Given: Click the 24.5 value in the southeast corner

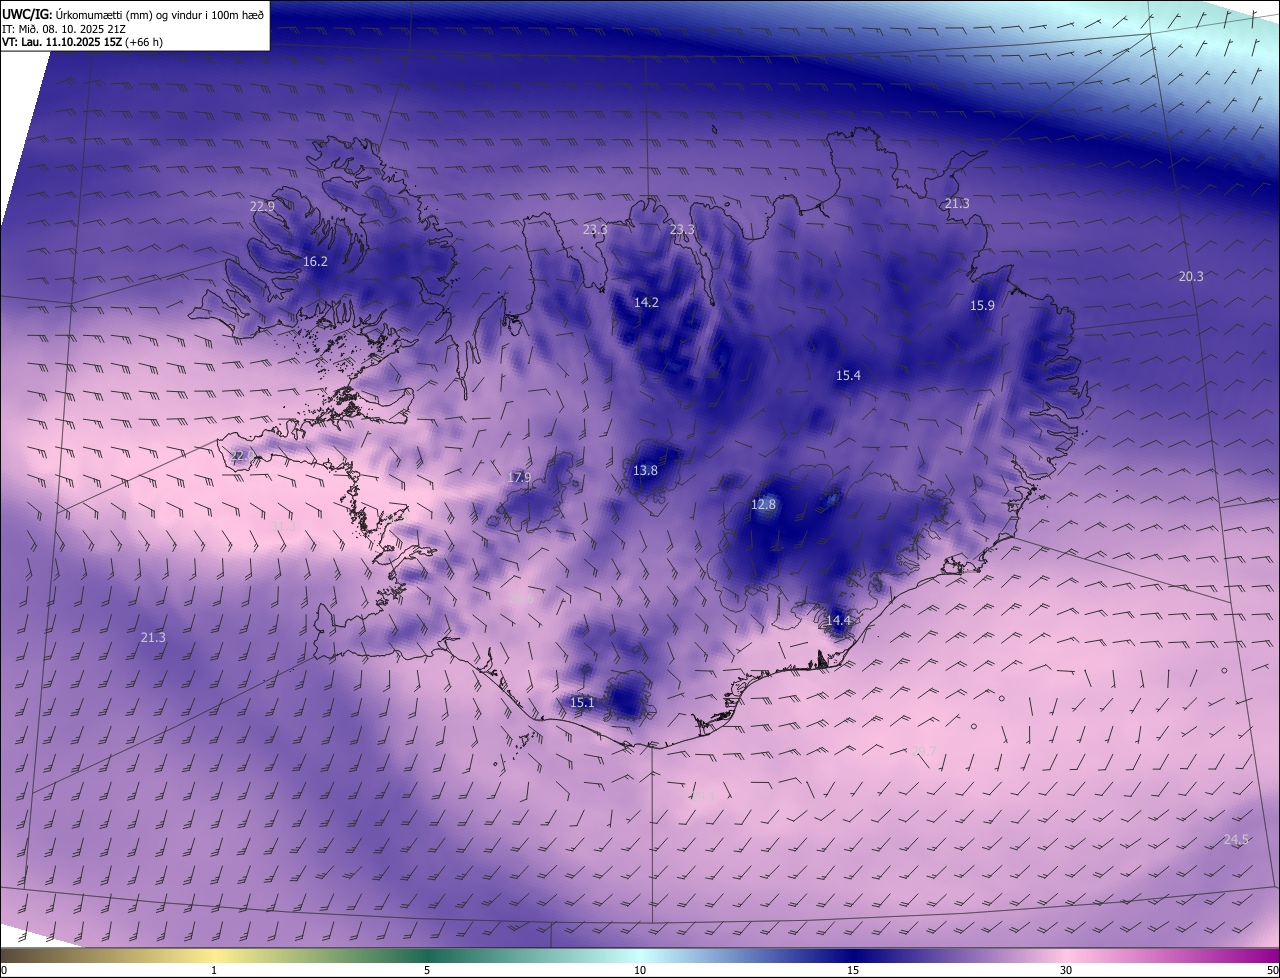Looking at the screenshot, I should (1236, 839).
